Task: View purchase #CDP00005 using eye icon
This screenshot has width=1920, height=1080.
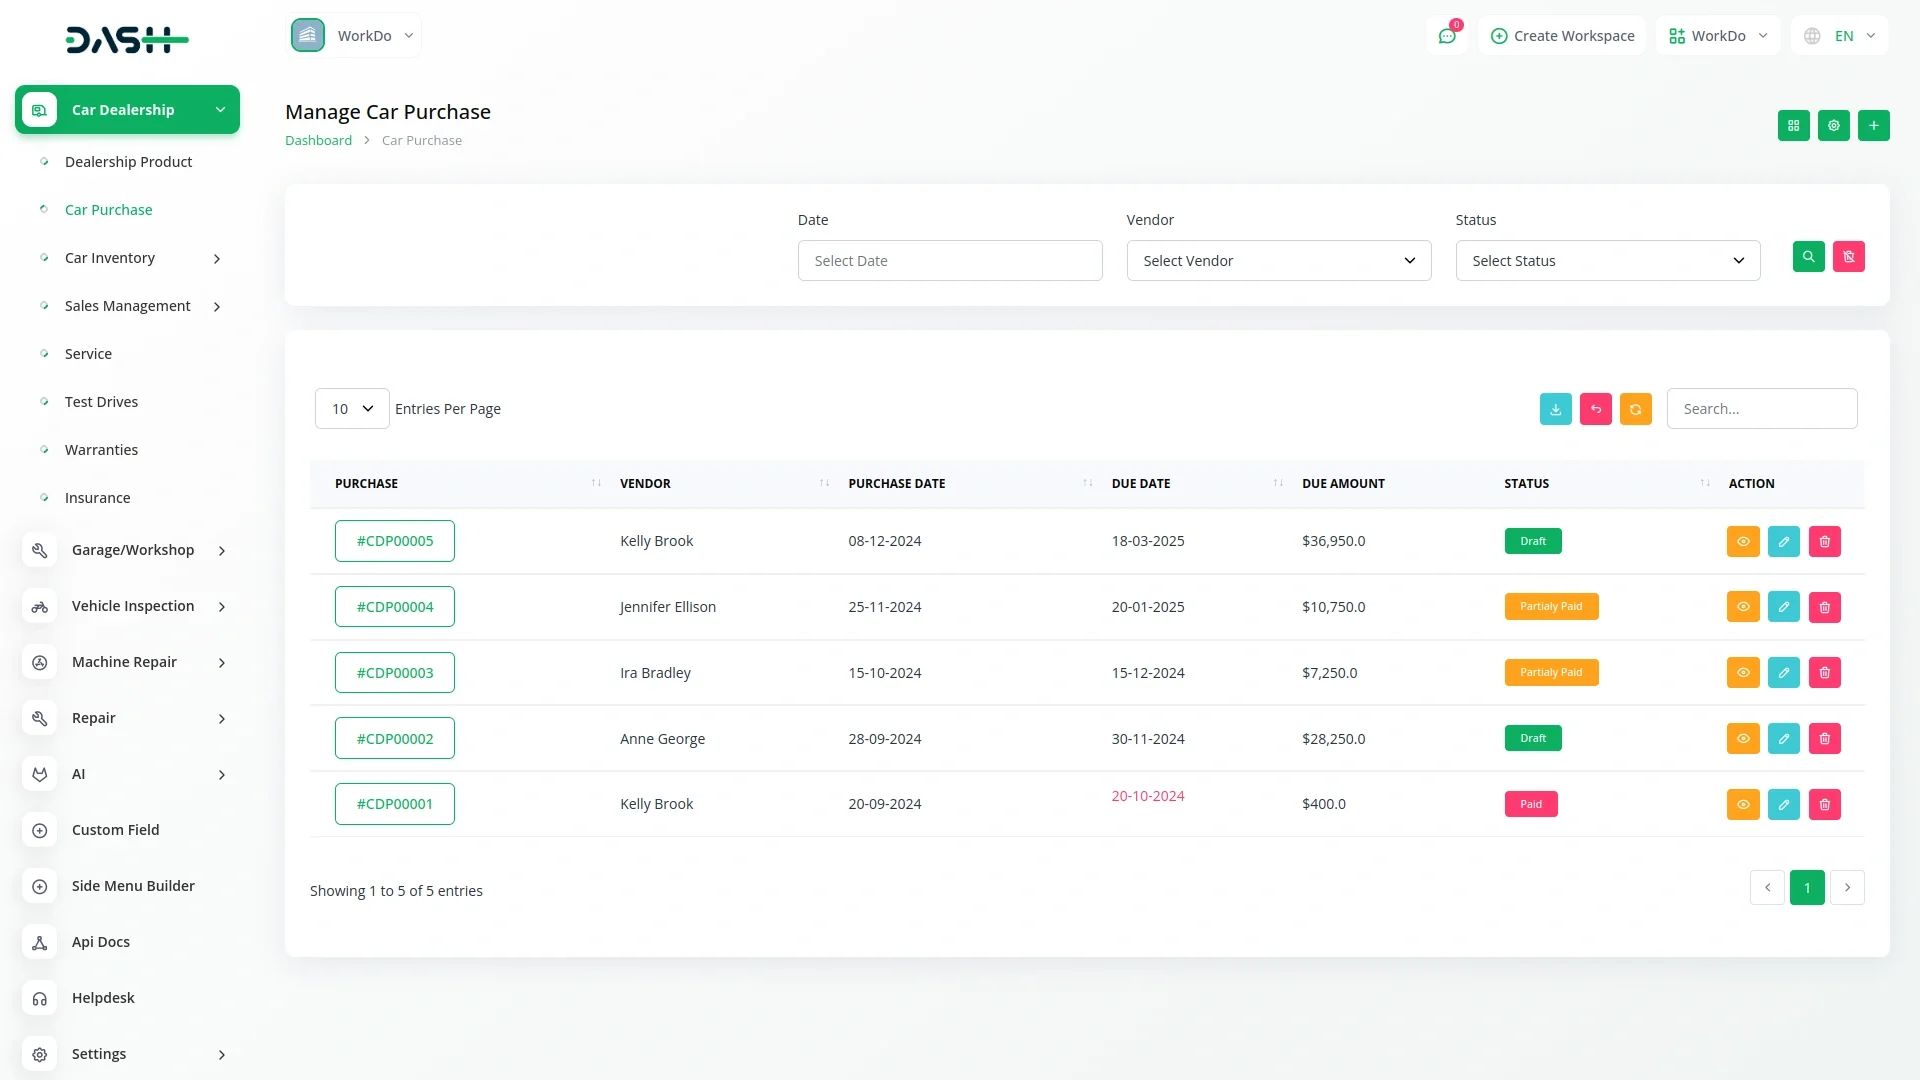Action: [x=1742, y=542]
